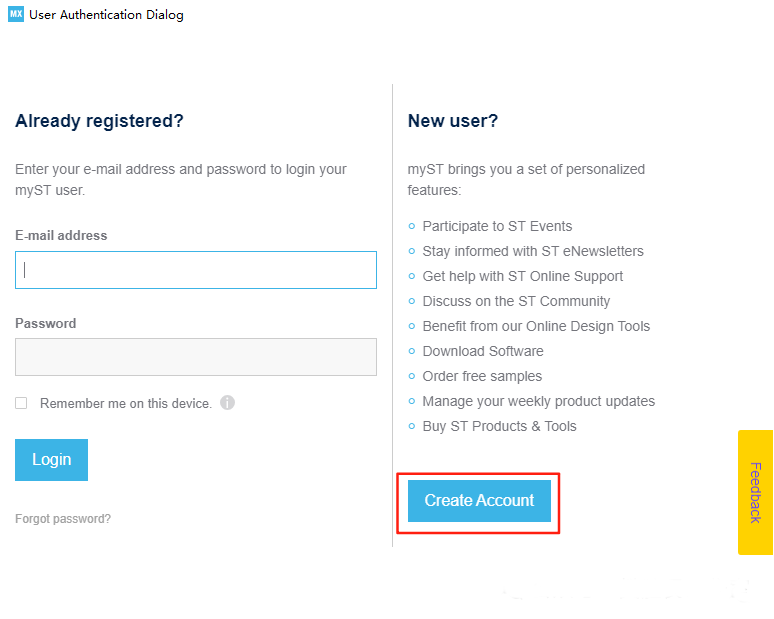
Task: Enable the Remember me on this device checkbox
Action: pyautogui.click(x=21, y=403)
